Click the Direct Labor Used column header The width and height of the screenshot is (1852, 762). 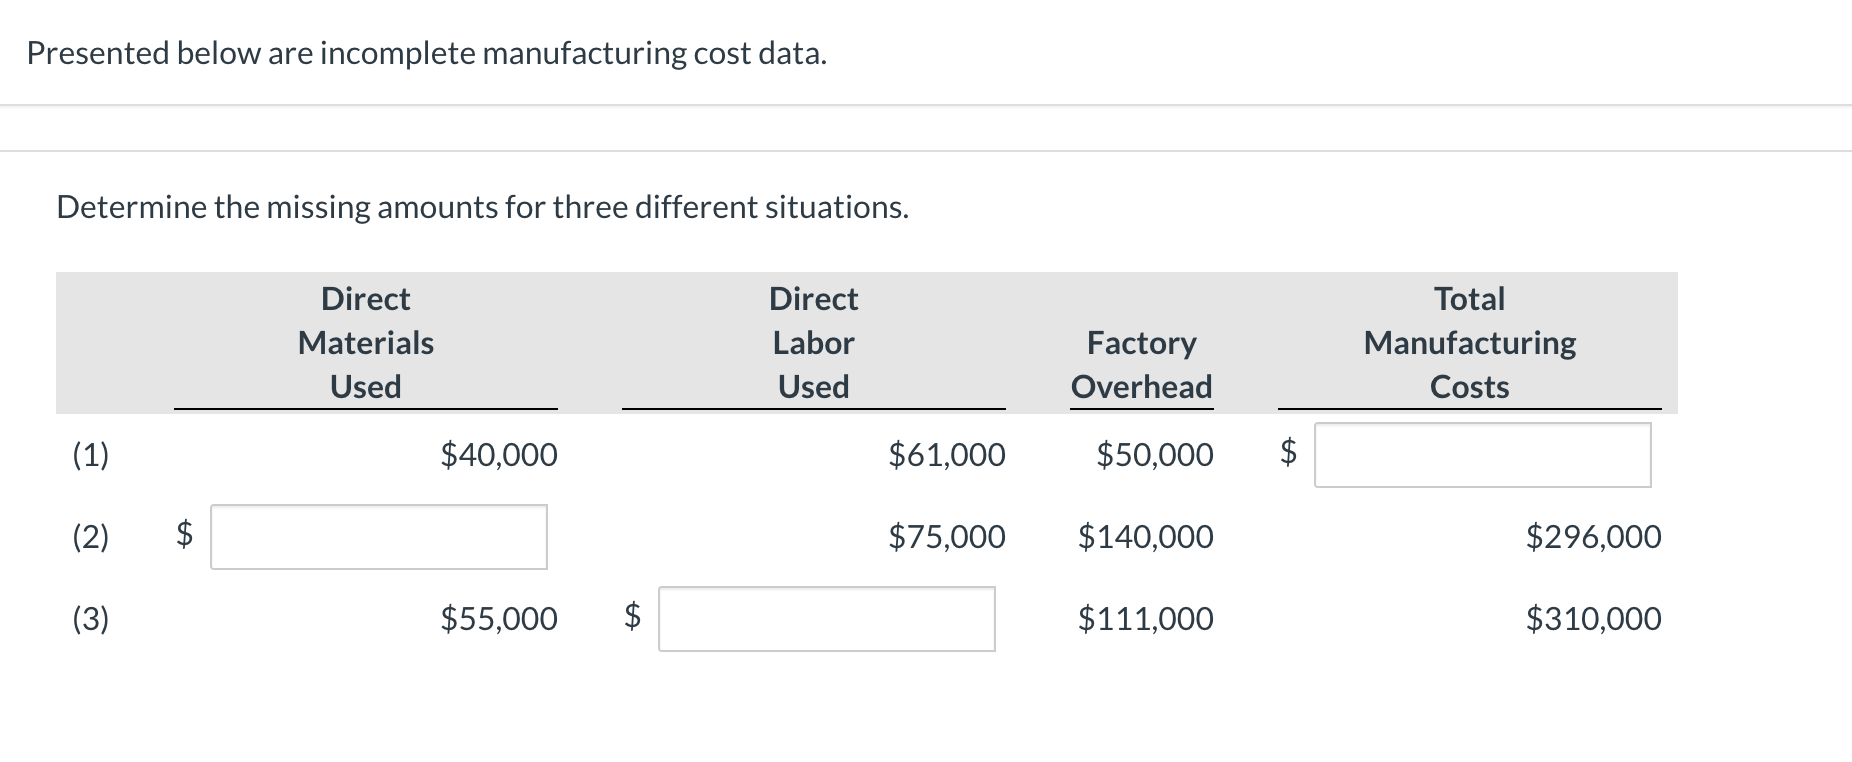click(813, 343)
